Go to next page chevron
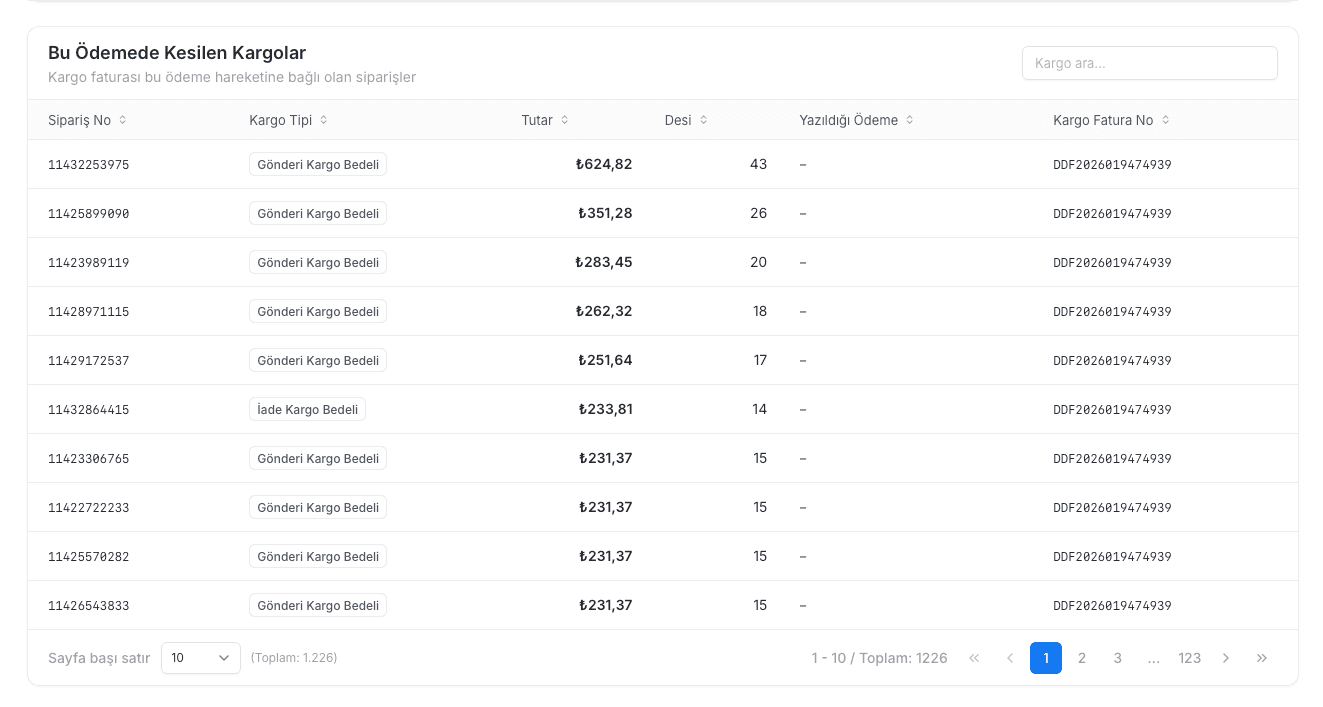This screenshot has width=1323, height=707. pyautogui.click(x=1226, y=658)
